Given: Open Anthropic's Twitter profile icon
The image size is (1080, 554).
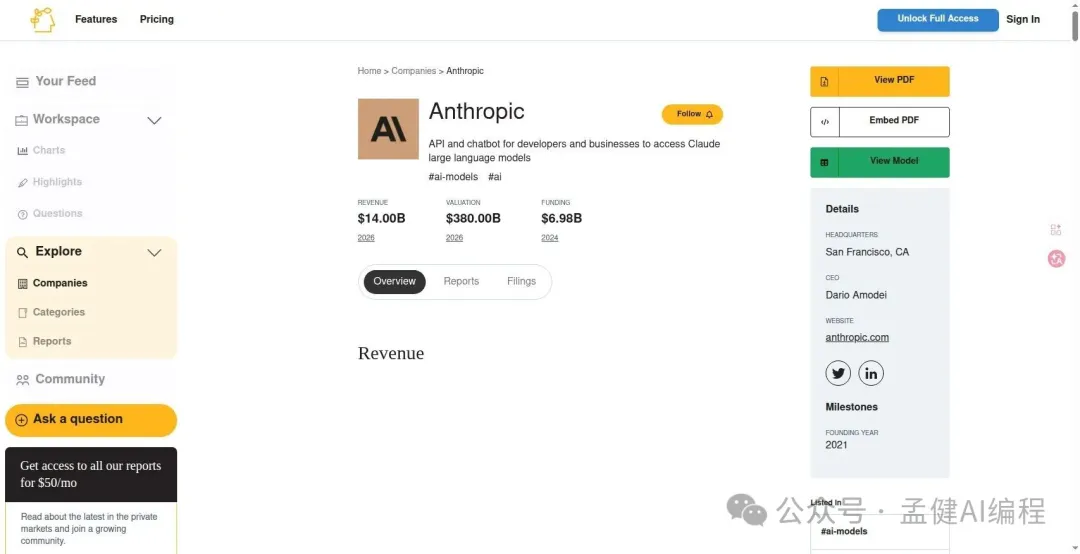Looking at the screenshot, I should pos(838,373).
